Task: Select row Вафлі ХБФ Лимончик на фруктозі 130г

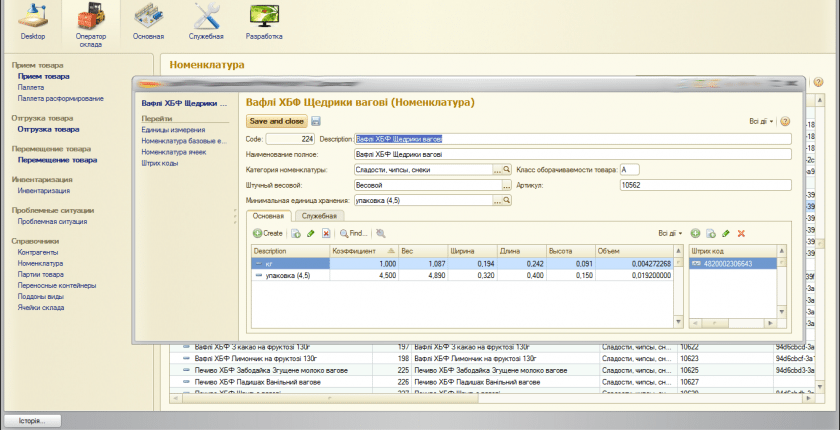Action: pos(492,359)
